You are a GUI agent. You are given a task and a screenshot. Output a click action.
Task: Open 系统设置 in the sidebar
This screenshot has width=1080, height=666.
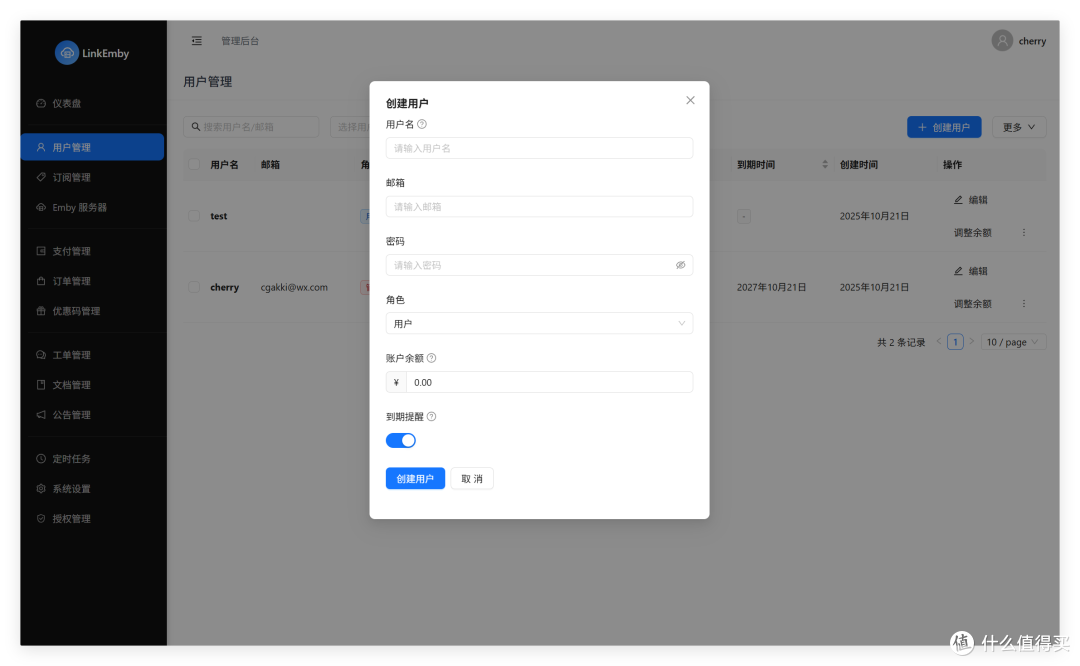92,489
